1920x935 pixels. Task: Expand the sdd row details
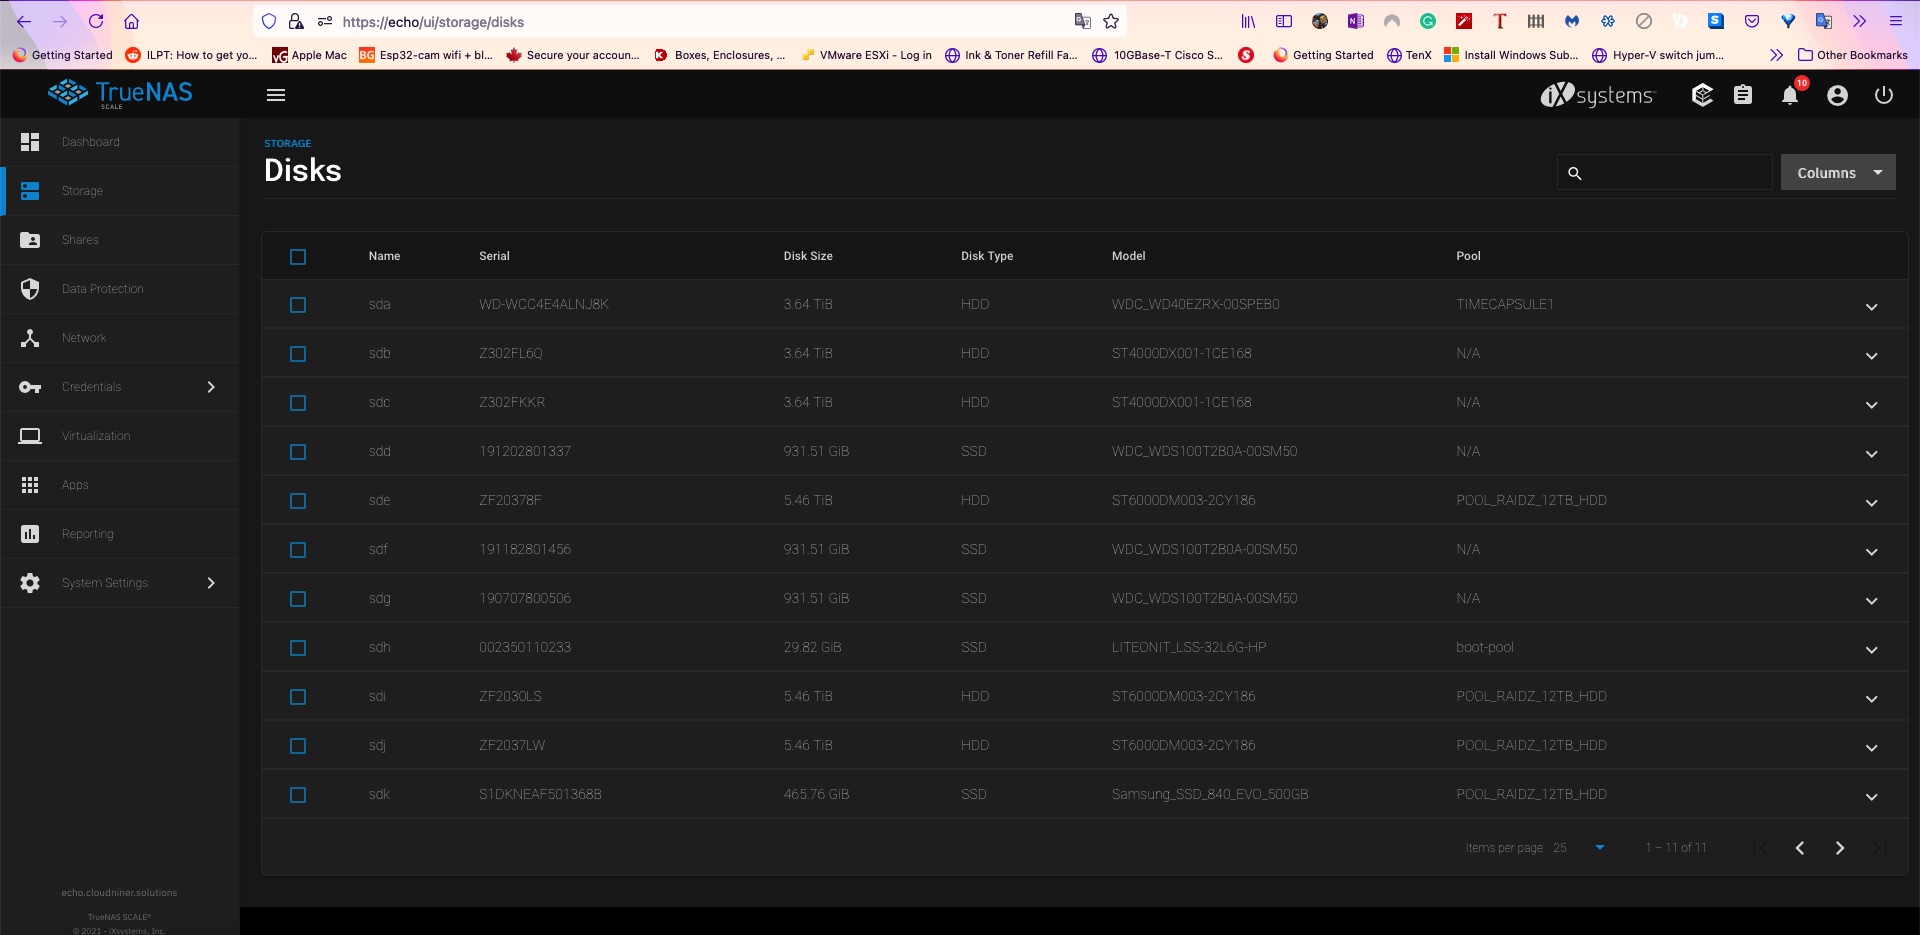click(x=1871, y=454)
